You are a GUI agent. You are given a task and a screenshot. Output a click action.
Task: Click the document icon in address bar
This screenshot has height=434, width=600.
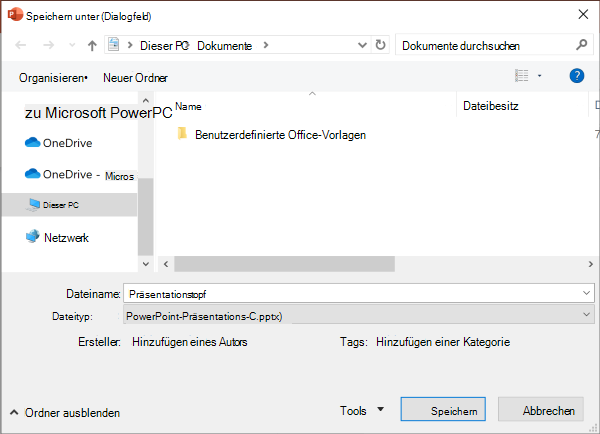[114, 45]
